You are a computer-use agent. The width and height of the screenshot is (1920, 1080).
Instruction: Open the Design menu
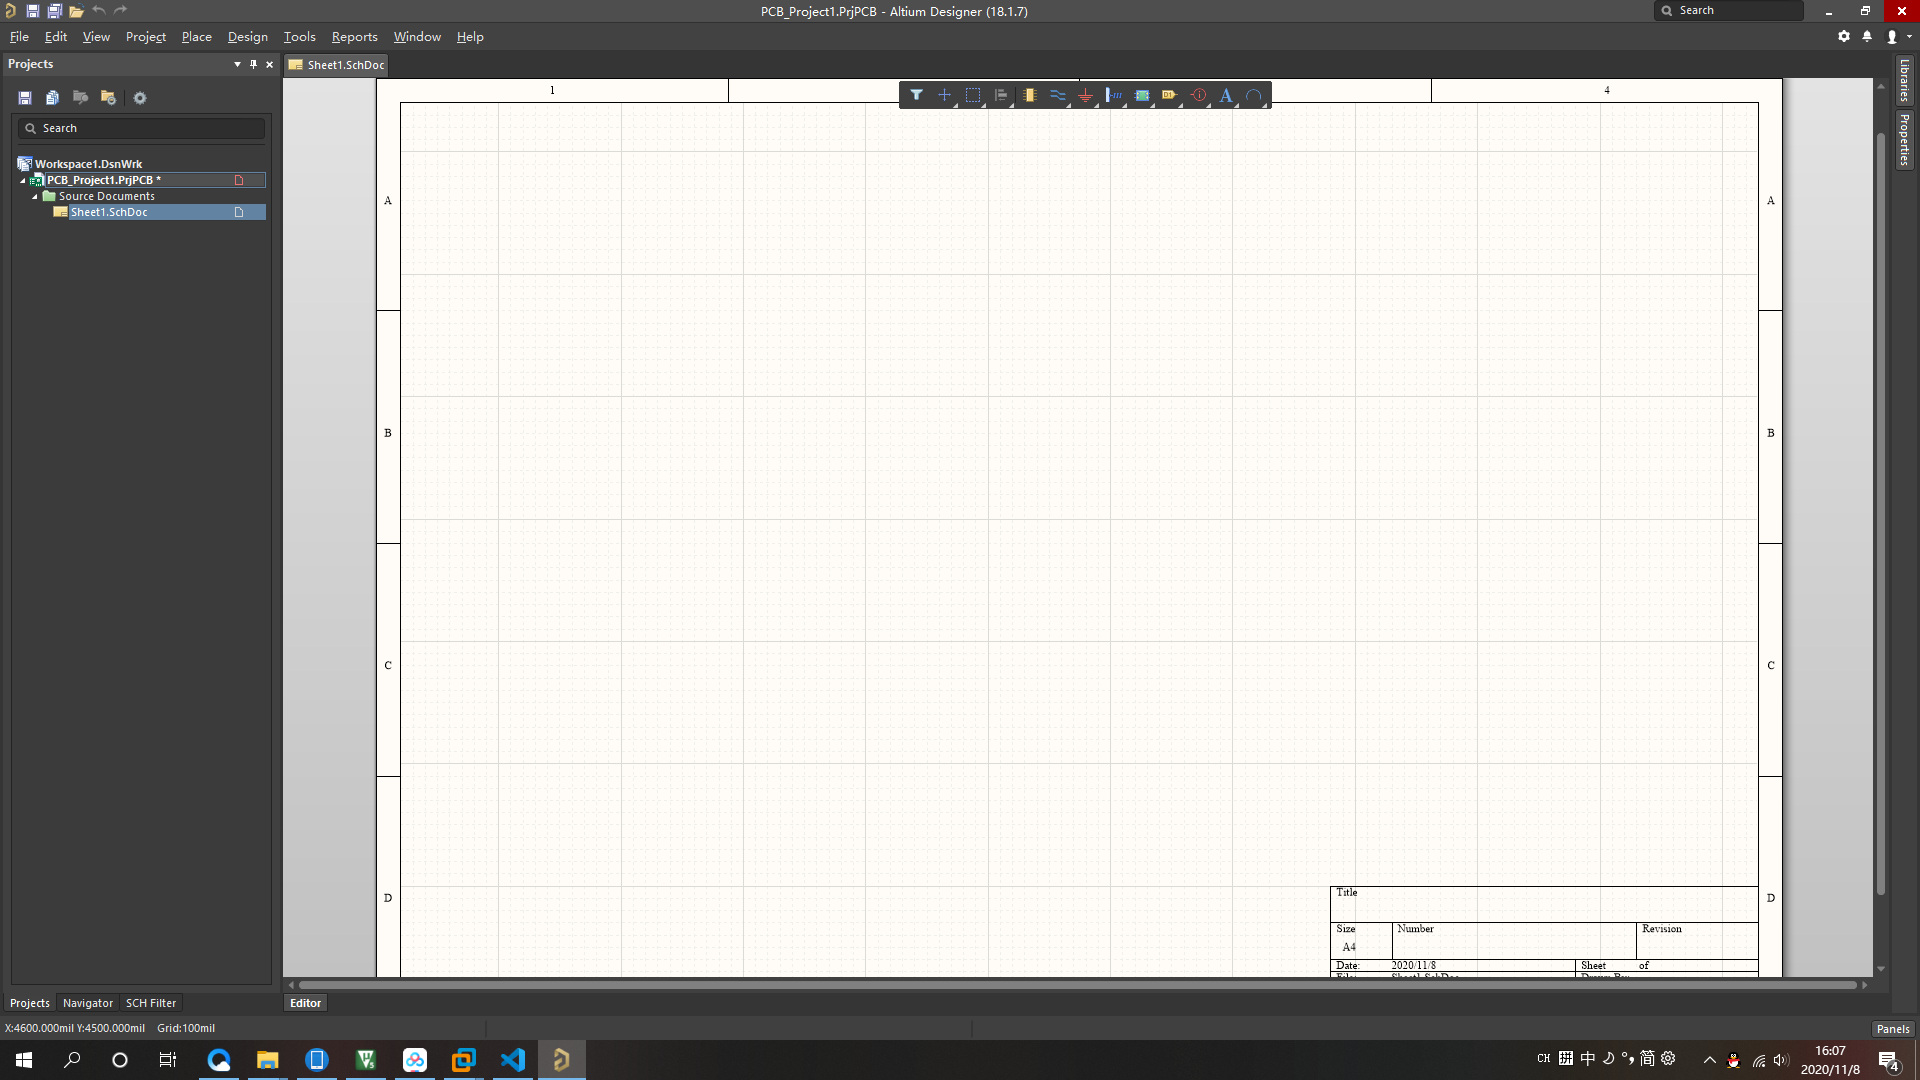tap(247, 37)
